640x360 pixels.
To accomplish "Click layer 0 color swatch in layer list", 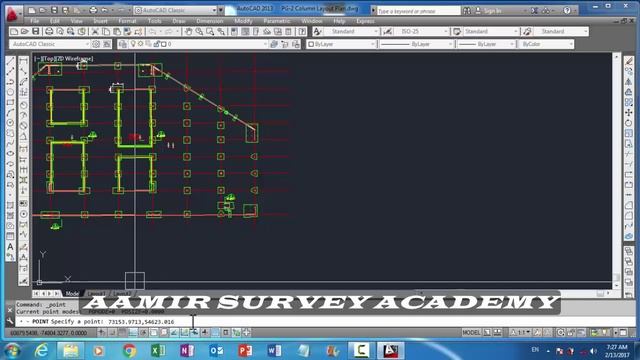I will point(164,44).
